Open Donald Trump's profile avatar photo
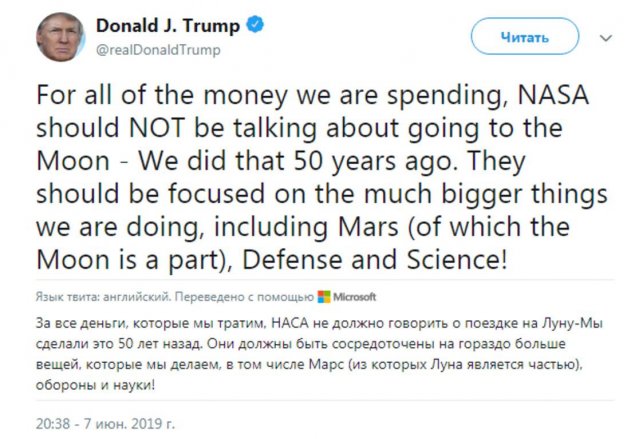631x439 pixels. [59, 36]
